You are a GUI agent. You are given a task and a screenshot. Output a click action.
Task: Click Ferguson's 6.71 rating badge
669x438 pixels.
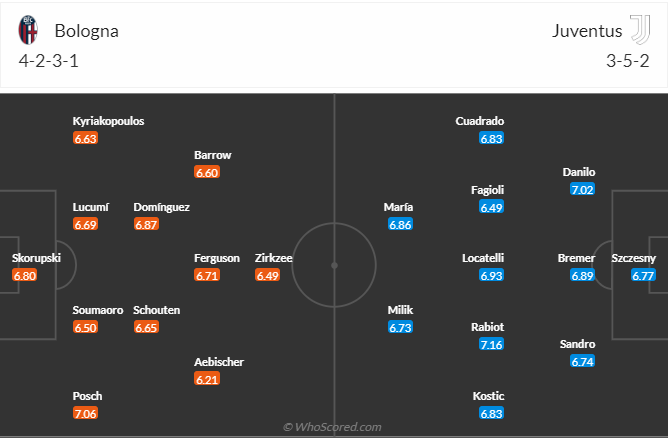206,276
